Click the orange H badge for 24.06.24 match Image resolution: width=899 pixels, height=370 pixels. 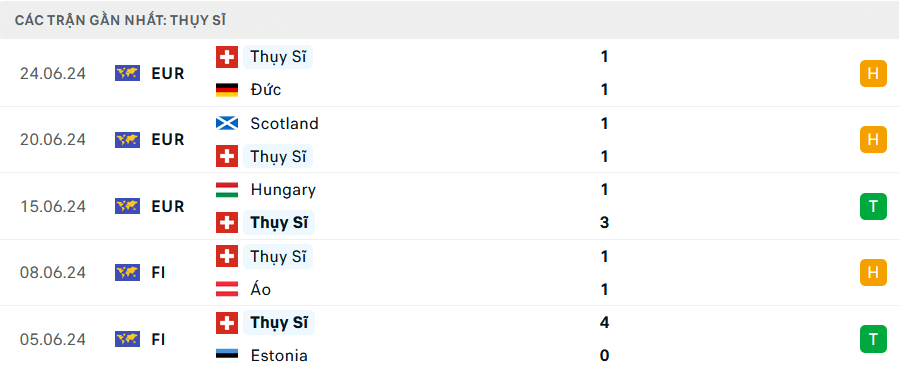[x=873, y=73]
